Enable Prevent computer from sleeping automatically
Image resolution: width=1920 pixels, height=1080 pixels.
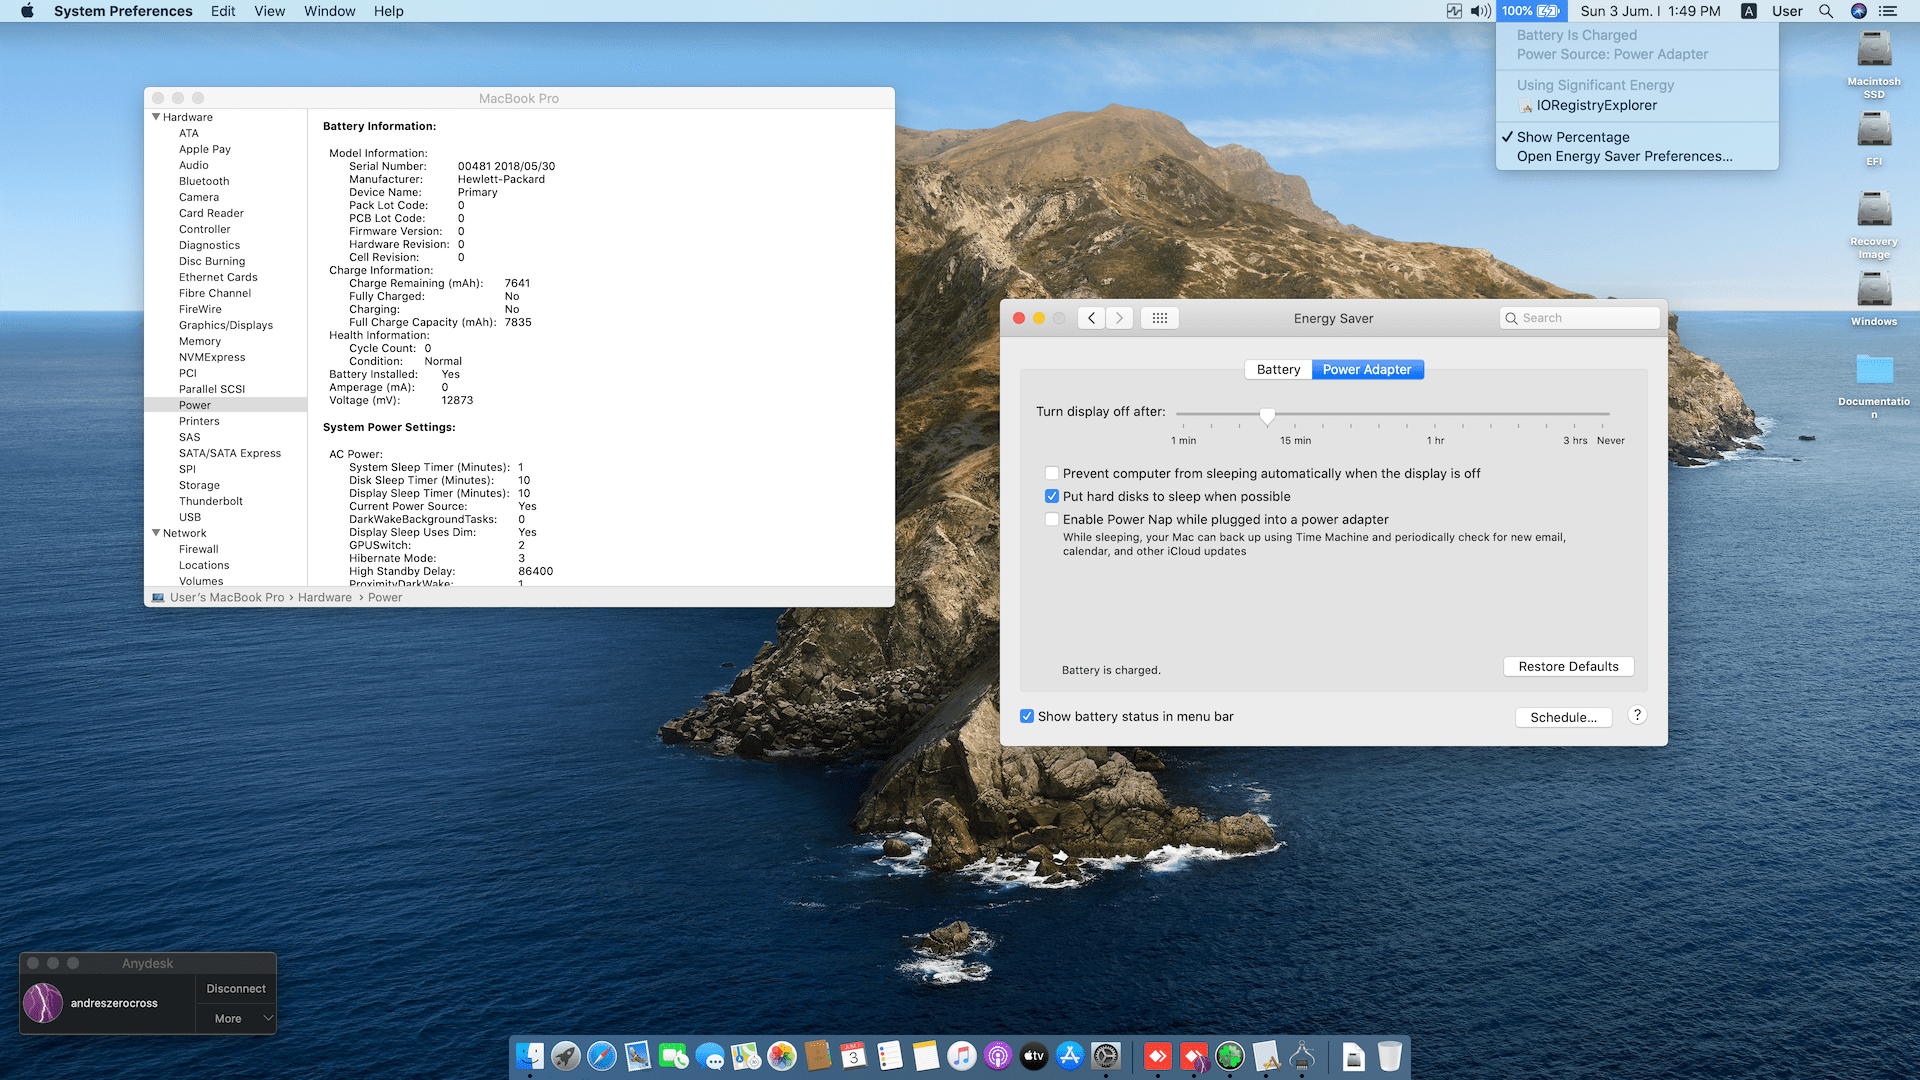pos(1052,473)
